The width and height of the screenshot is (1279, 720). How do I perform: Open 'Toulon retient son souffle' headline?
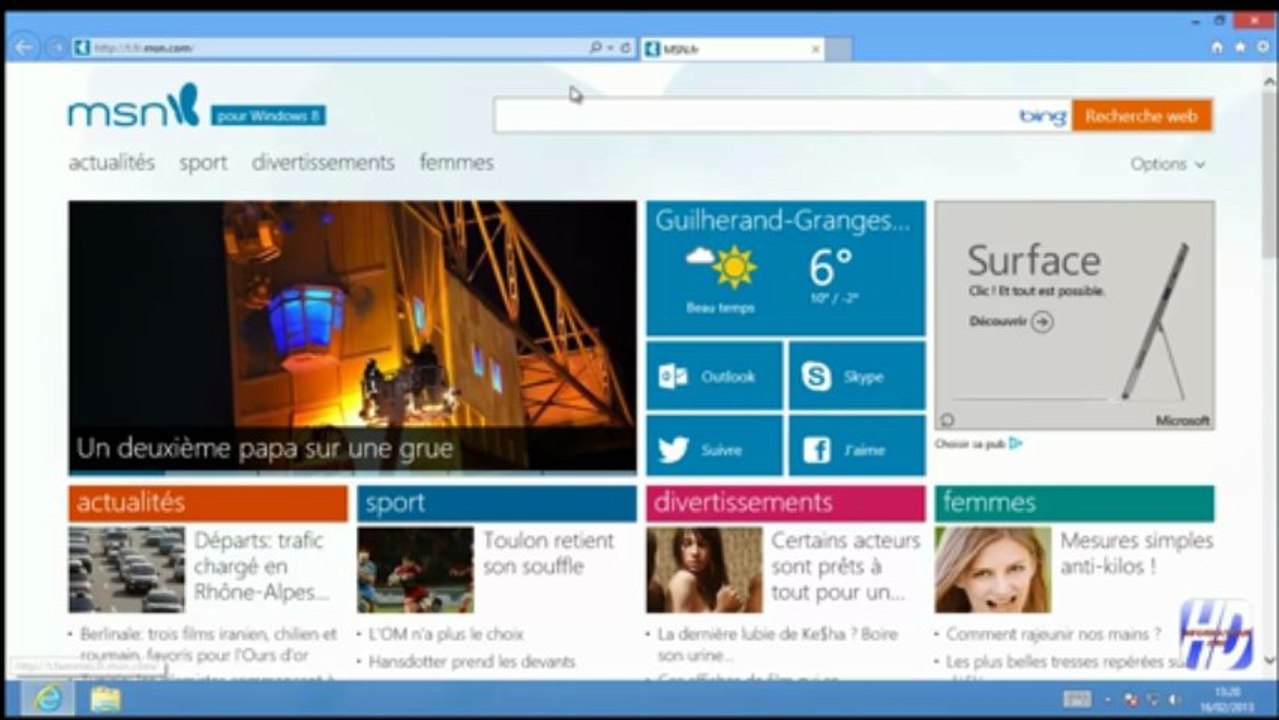tap(548, 553)
